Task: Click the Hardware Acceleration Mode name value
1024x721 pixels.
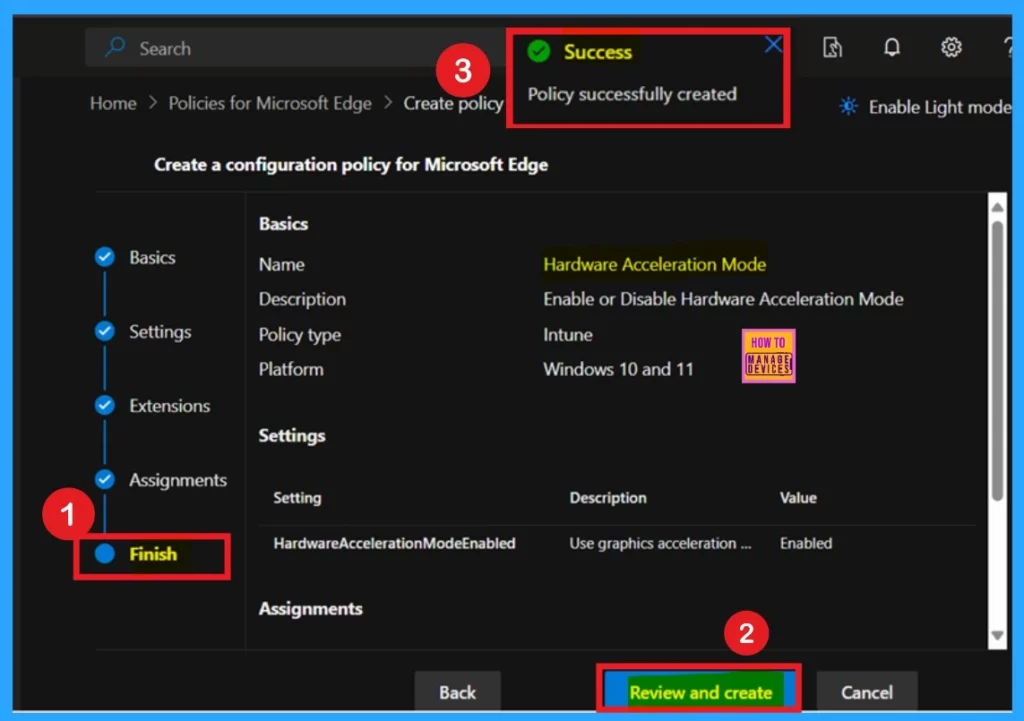Action: [654, 264]
